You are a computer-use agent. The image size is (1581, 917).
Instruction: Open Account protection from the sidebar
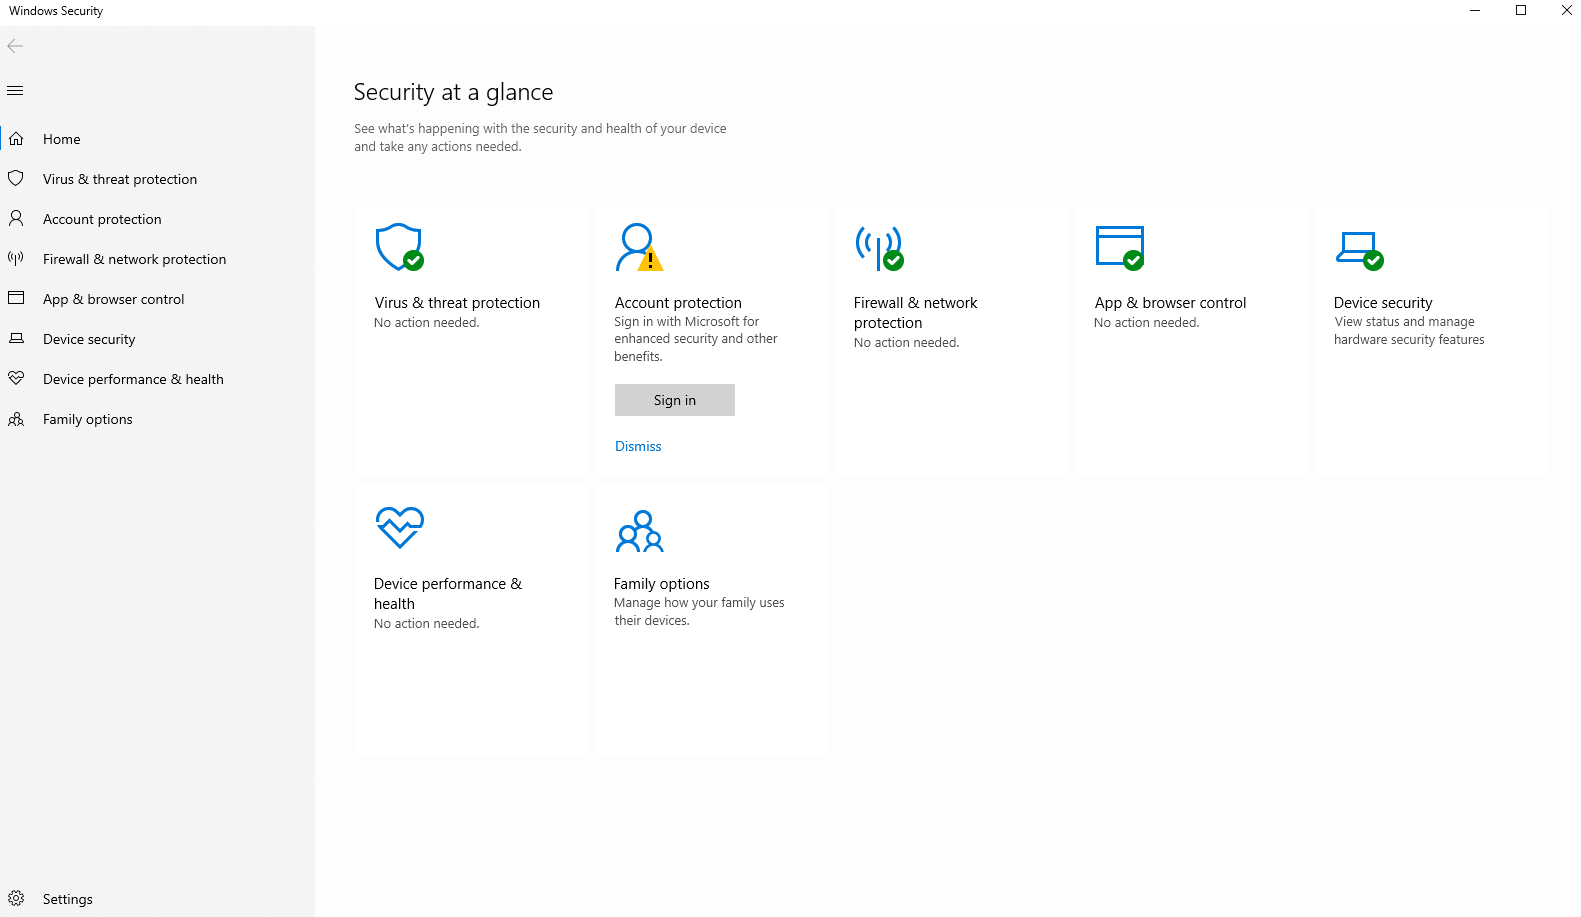point(157,219)
